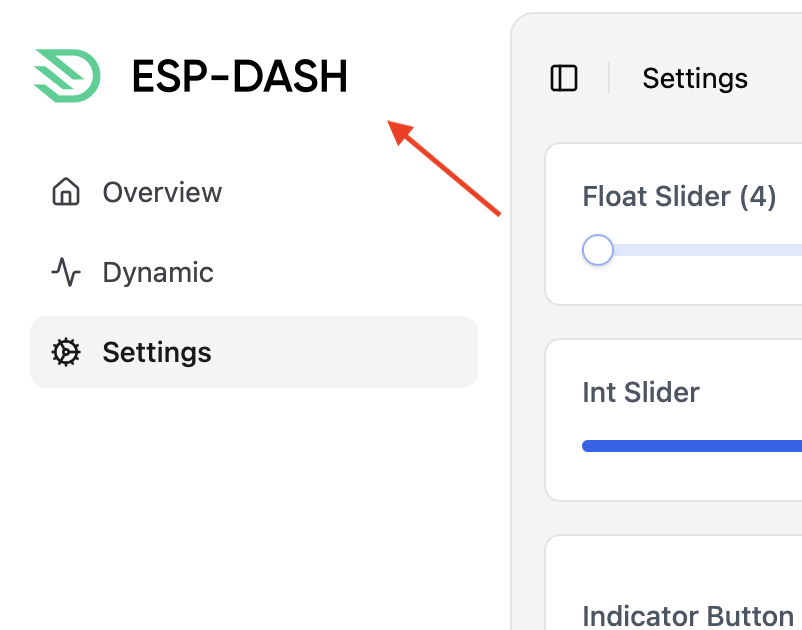This screenshot has width=802, height=630.
Task: Click the Float Slider track
Action: point(706,250)
